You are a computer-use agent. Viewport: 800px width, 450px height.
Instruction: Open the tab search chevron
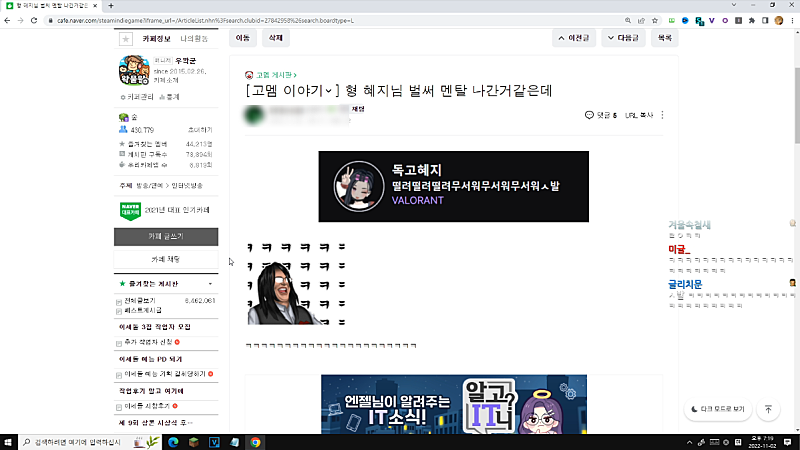click(x=734, y=5)
